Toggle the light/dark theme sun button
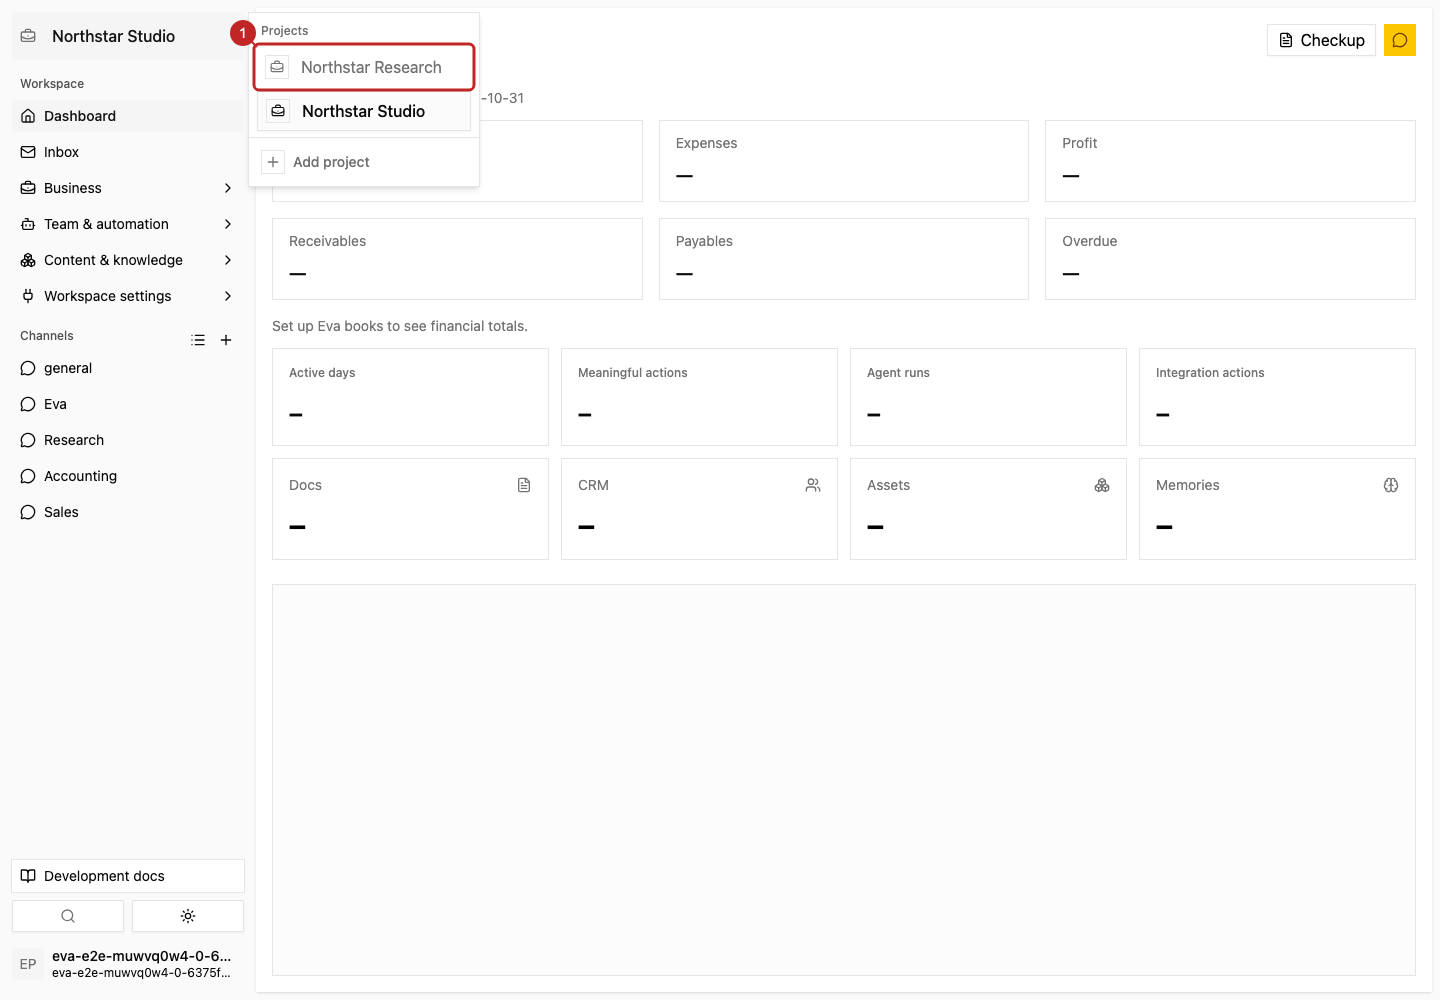This screenshot has height=1000, width=1440. point(188,916)
